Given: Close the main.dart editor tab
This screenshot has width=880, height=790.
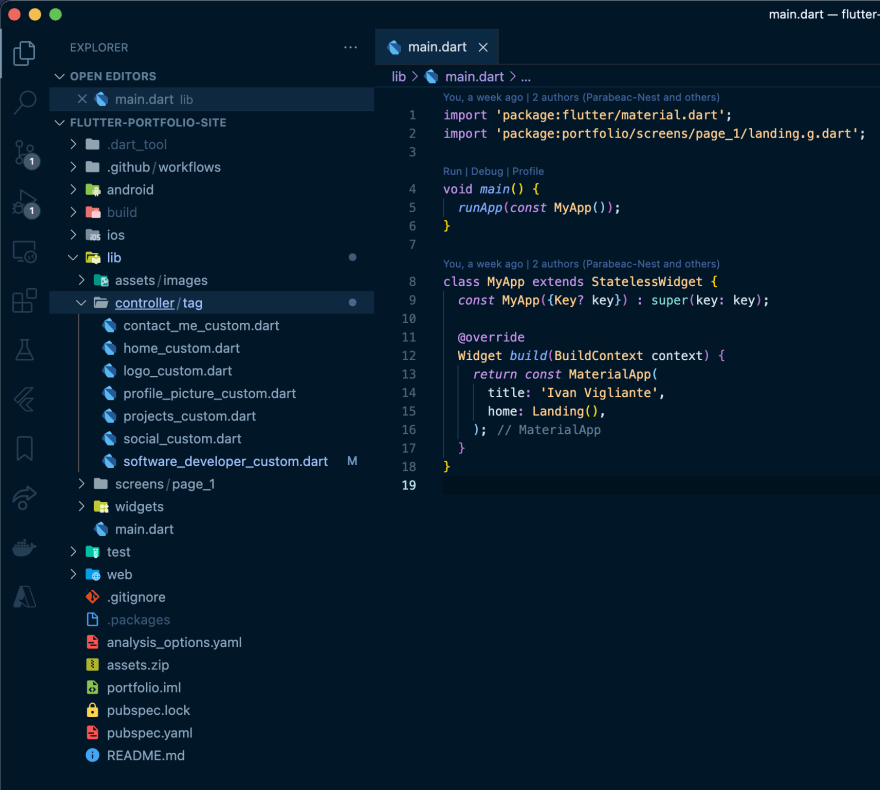Looking at the screenshot, I should tap(483, 48).
